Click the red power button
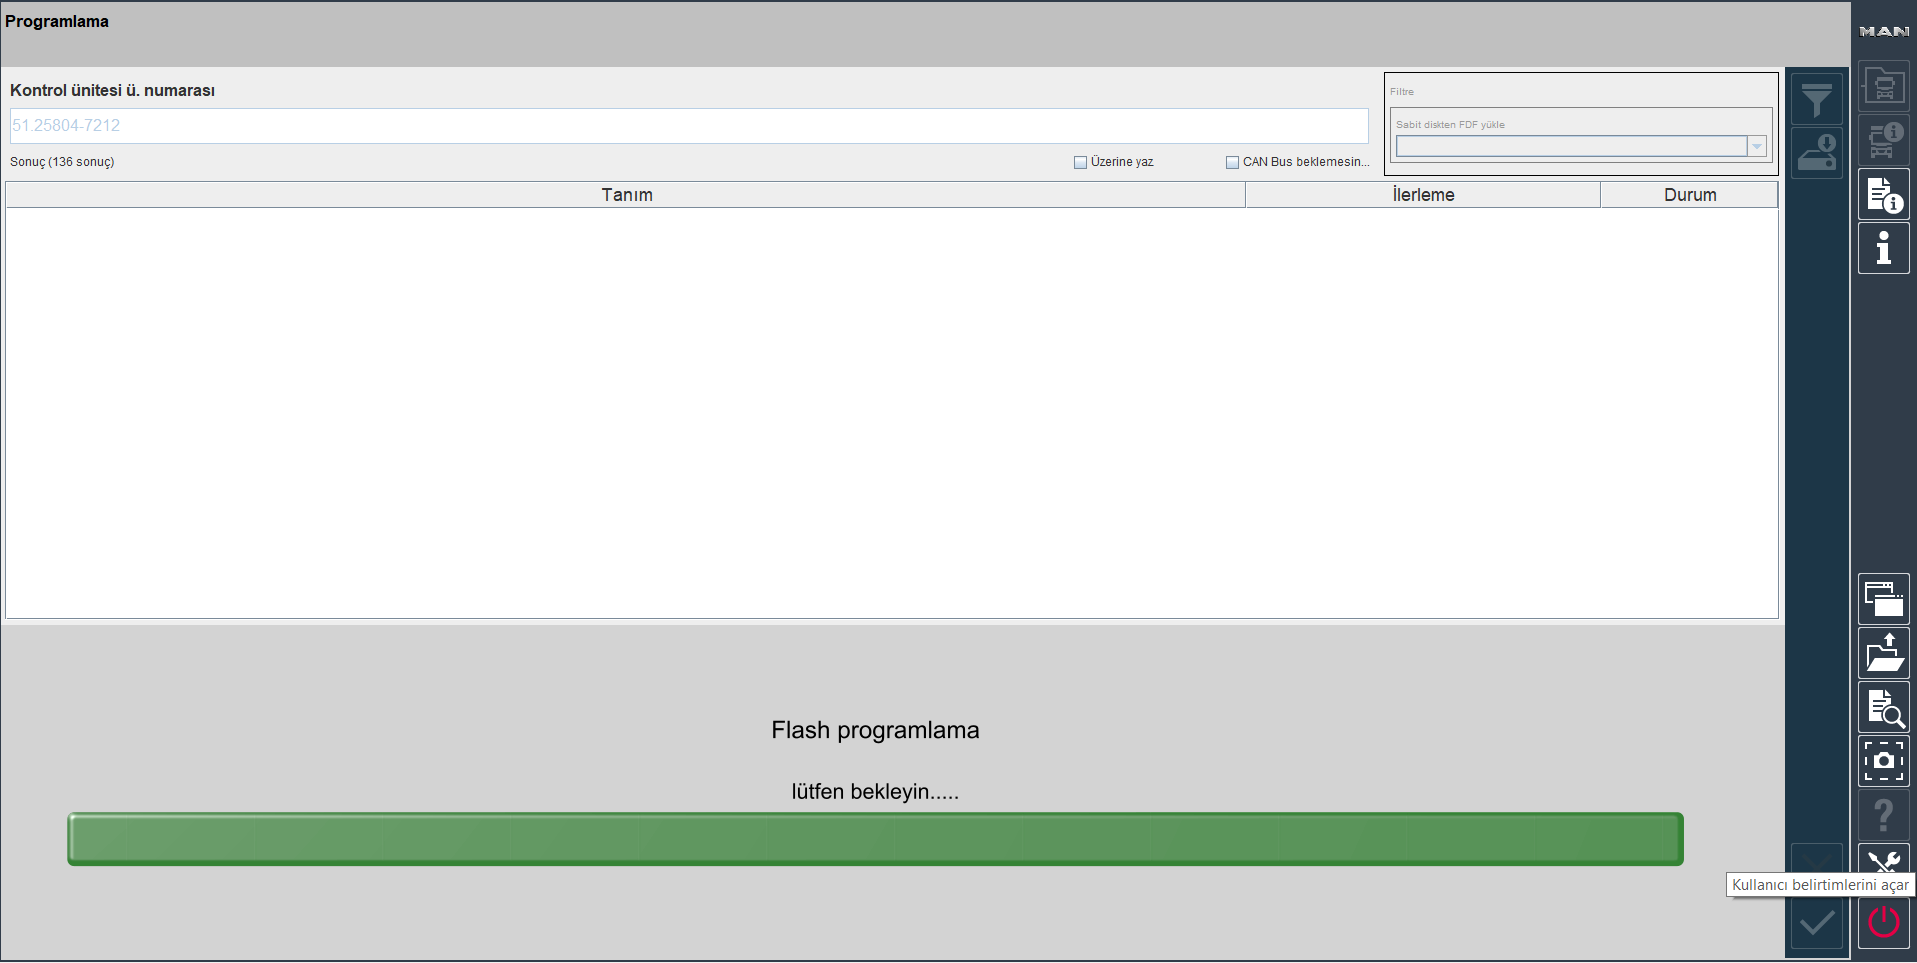 1883,922
